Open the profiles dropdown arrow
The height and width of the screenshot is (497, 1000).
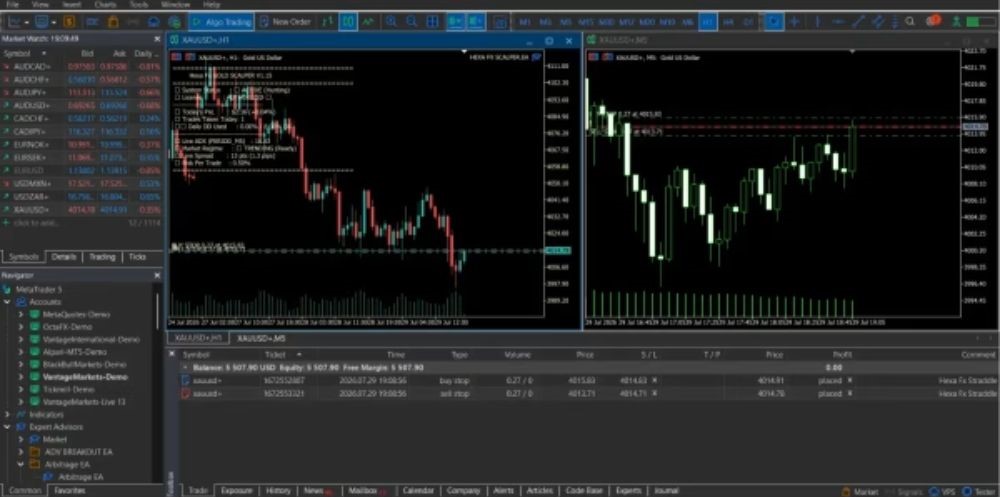click(55, 22)
